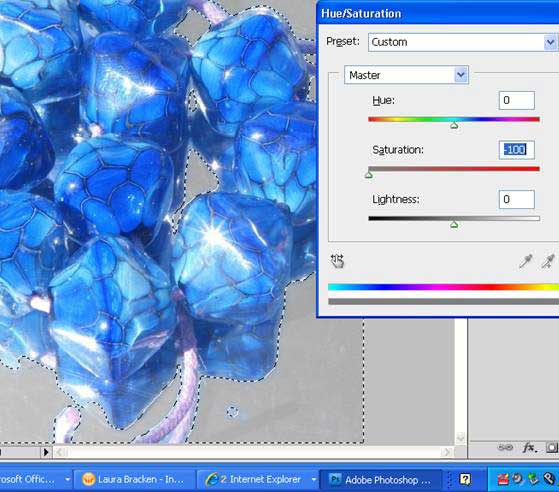This screenshot has height=492, width=559.
Task: Click the vertical scrollbar down arrow
Action: (461, 437)
